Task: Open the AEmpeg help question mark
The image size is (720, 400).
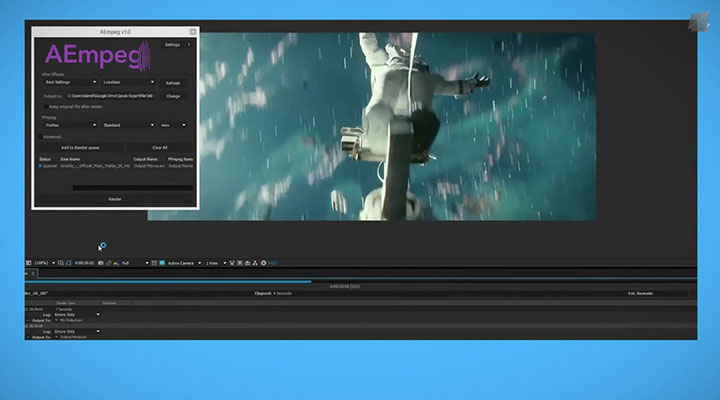Action: 189,45
